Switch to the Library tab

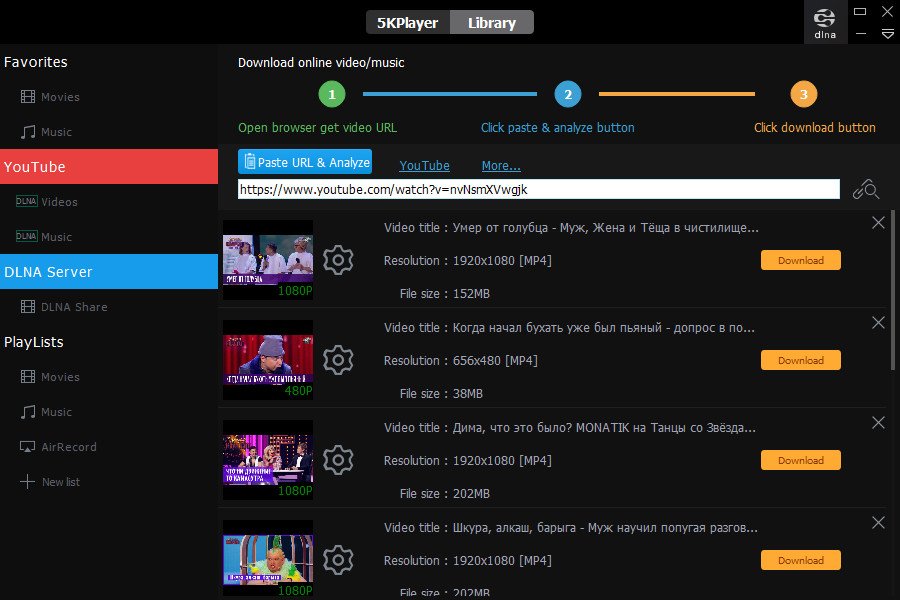click(x=492, y=23)
